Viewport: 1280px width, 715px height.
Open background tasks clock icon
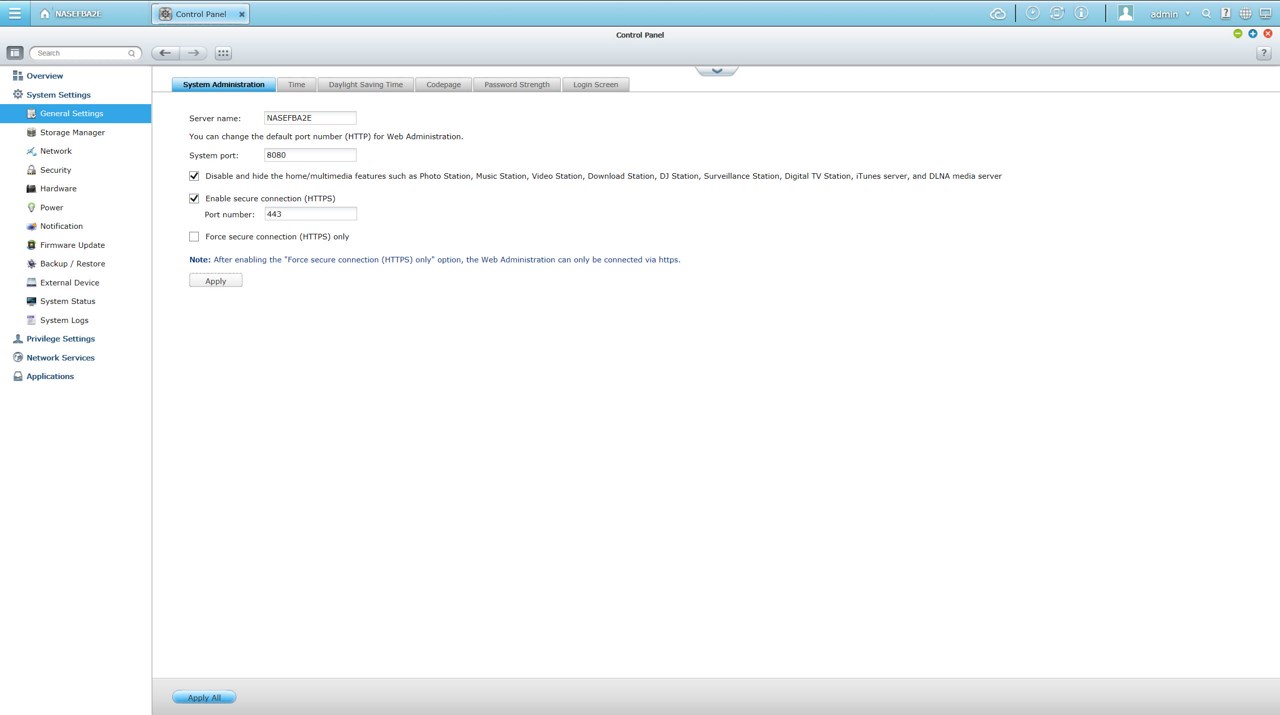(x=1032, y=13)
